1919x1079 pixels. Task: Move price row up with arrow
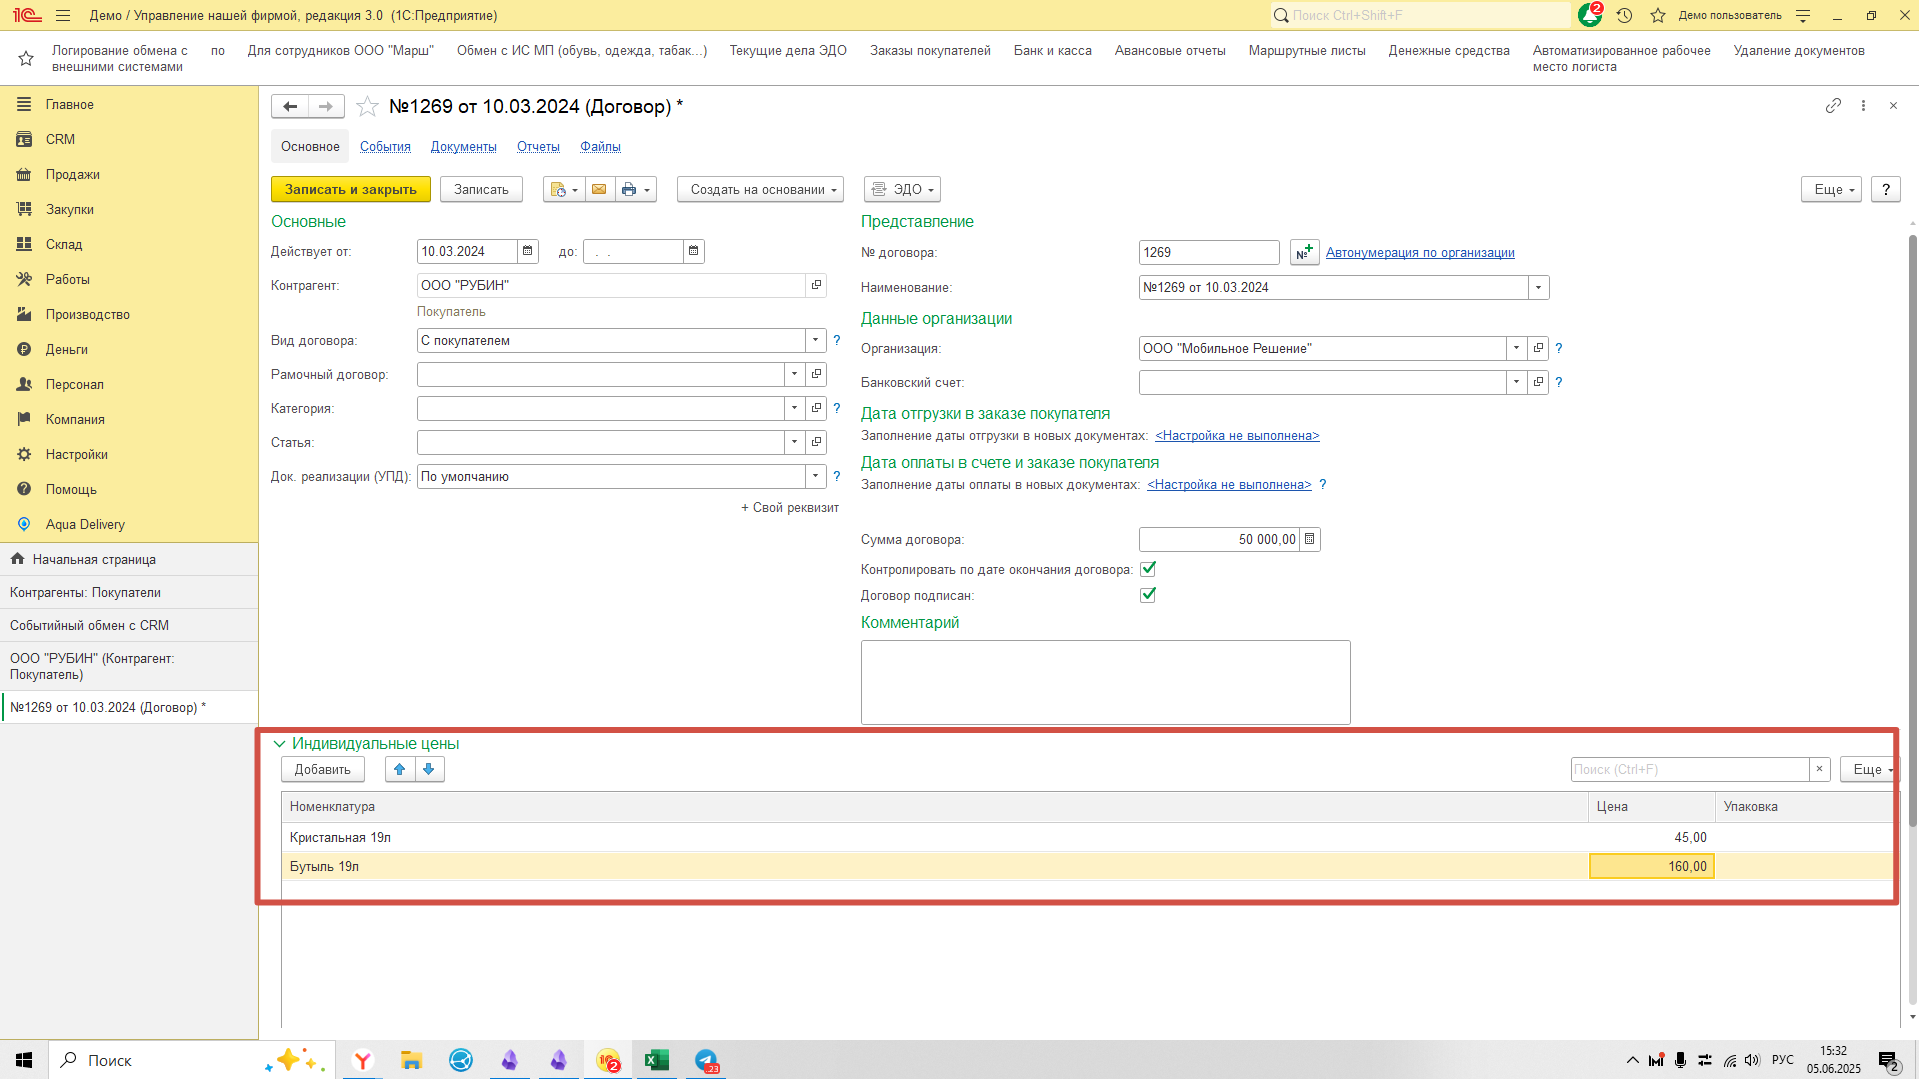(400, 769)
